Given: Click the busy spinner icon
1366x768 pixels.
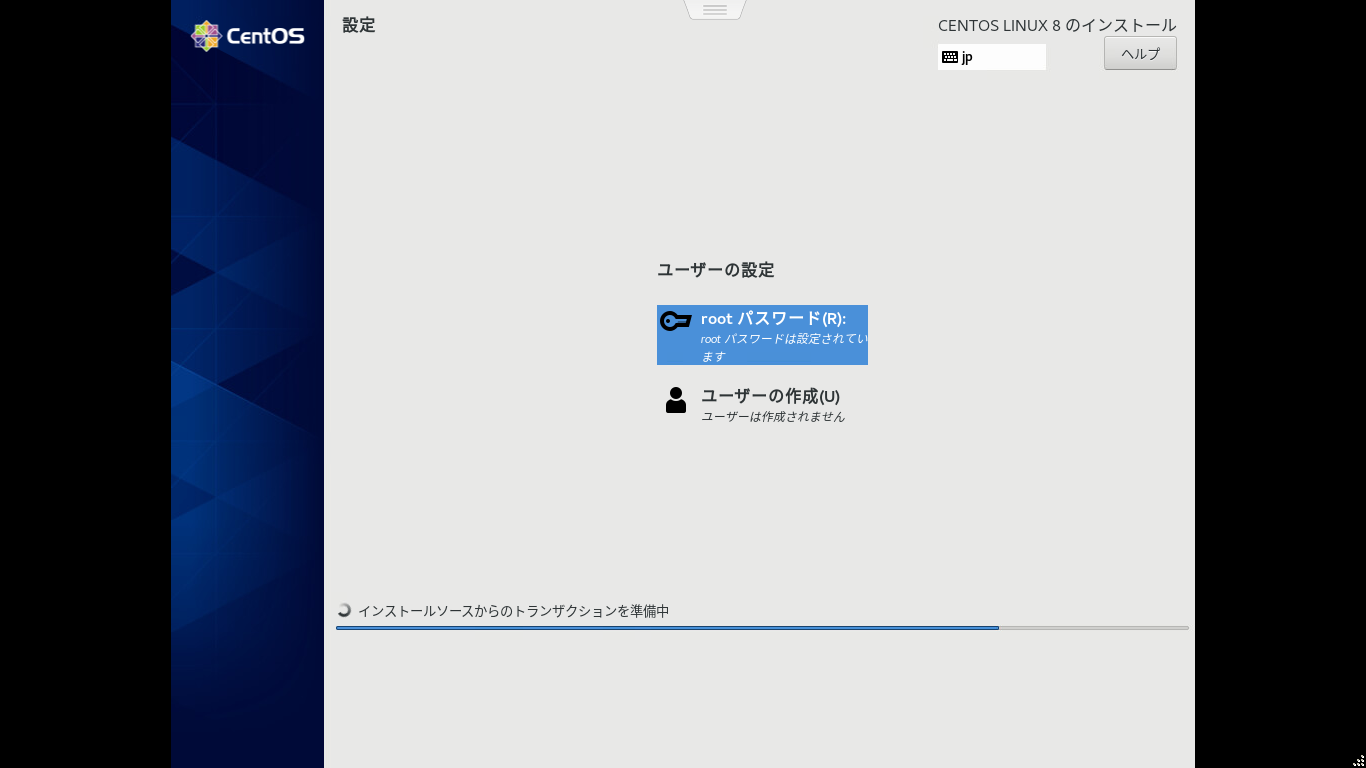Looking at the screenshot, I should tap(344, 610).
